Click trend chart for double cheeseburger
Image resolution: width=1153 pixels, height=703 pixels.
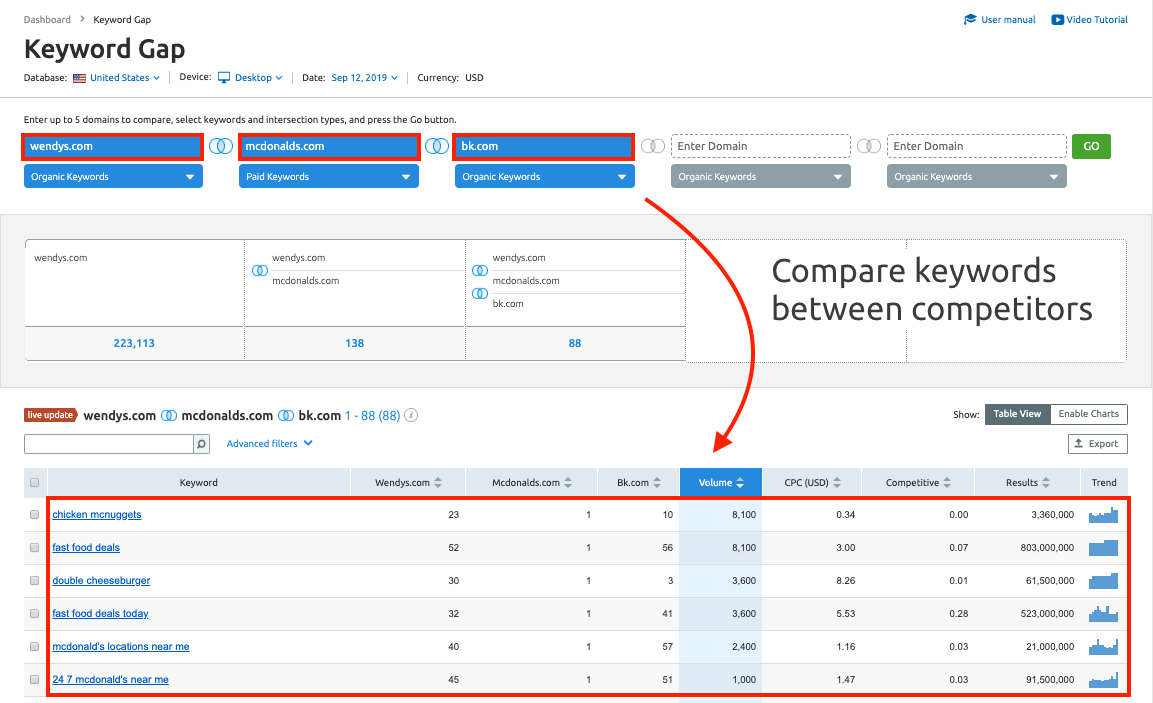click(x=1103, y=581)
